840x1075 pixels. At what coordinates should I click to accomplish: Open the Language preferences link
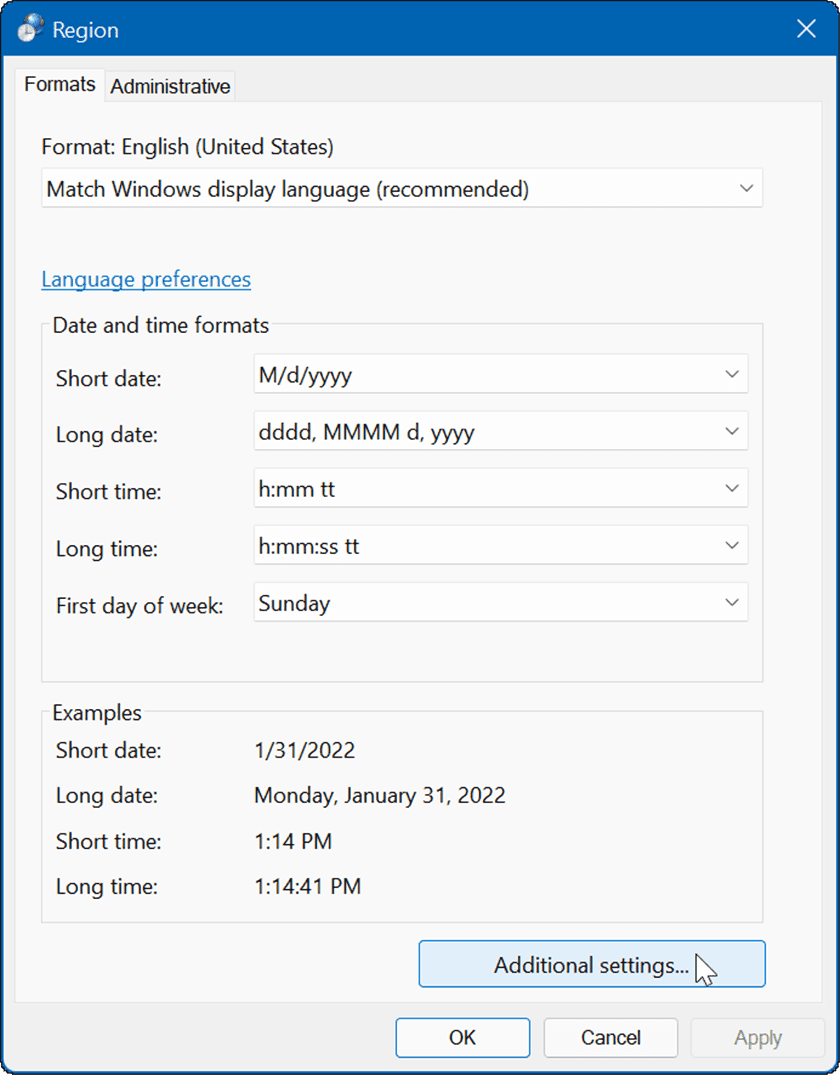146,279
